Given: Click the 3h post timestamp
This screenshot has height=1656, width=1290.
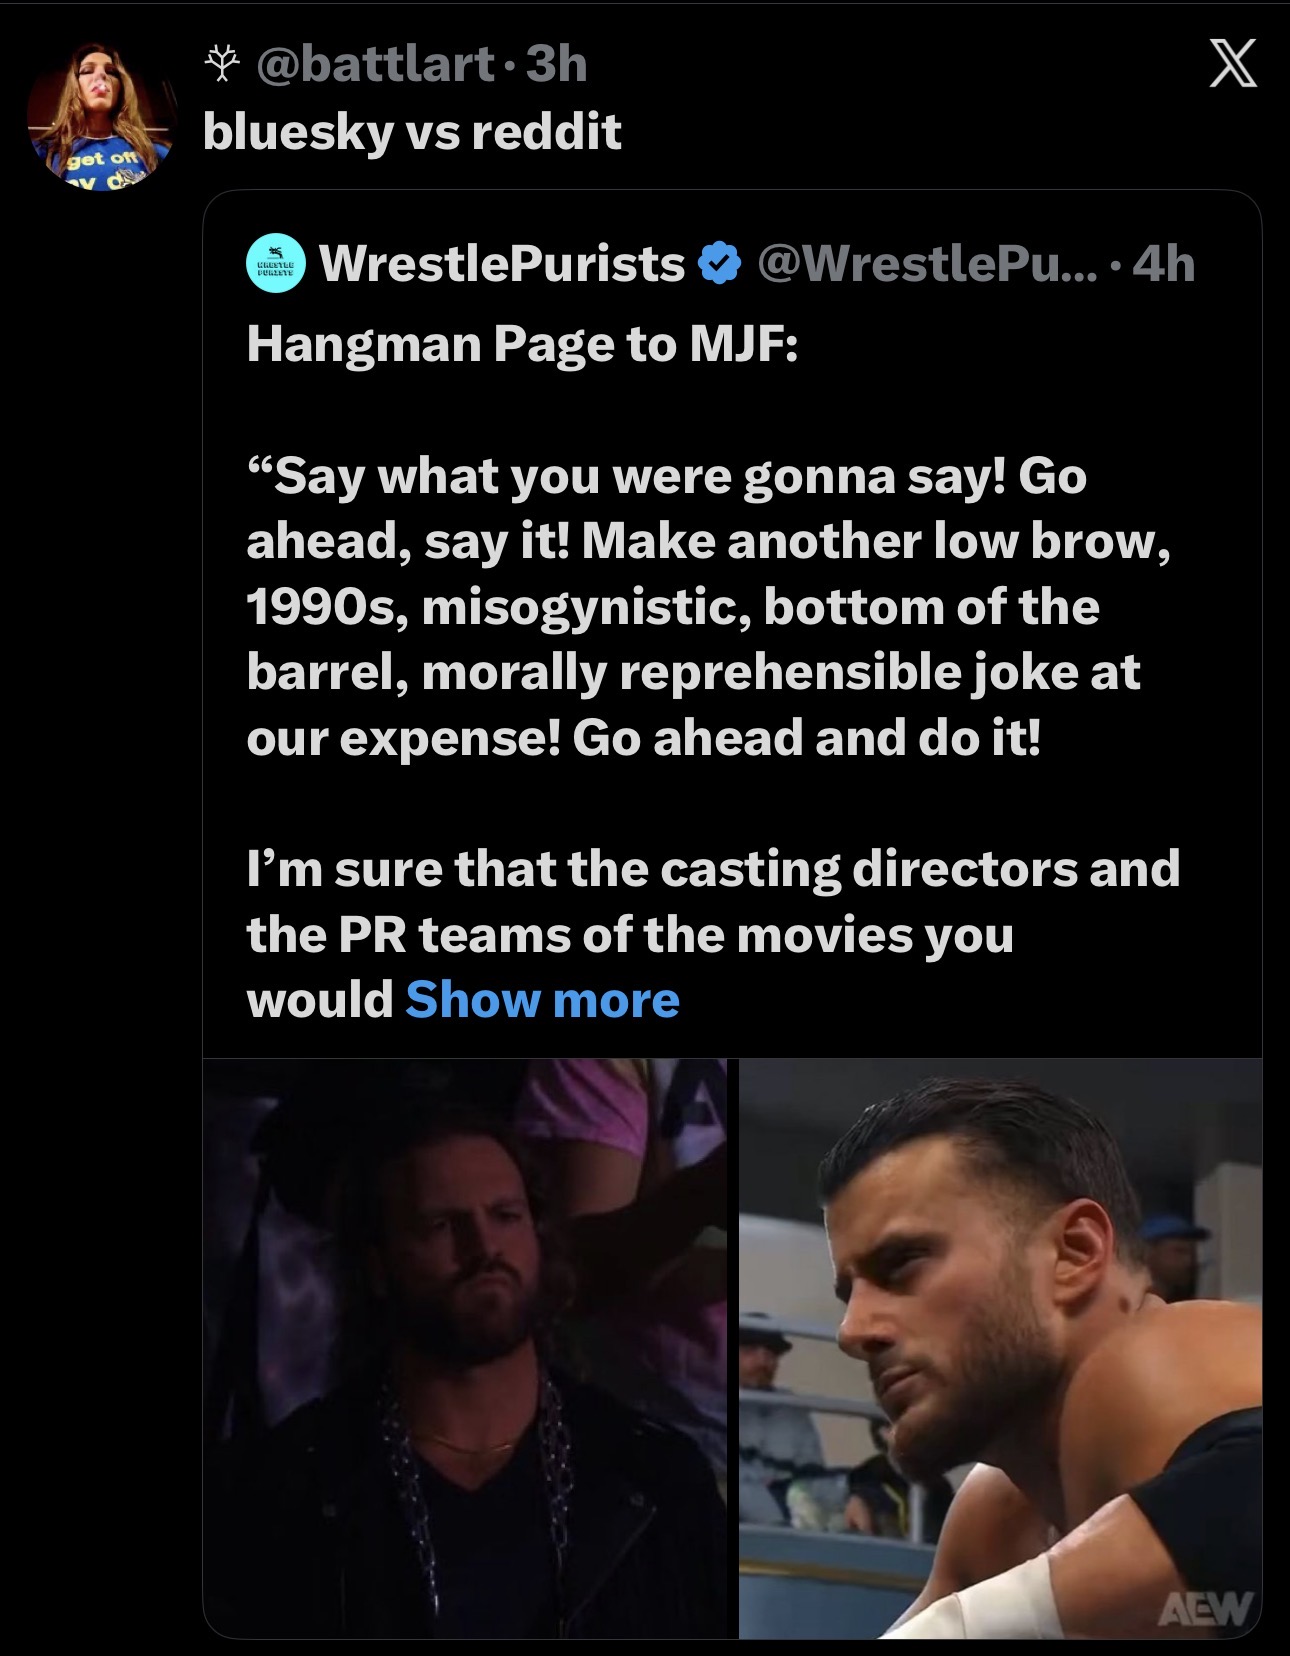Looking at the screenshot, I should [556, 66].
